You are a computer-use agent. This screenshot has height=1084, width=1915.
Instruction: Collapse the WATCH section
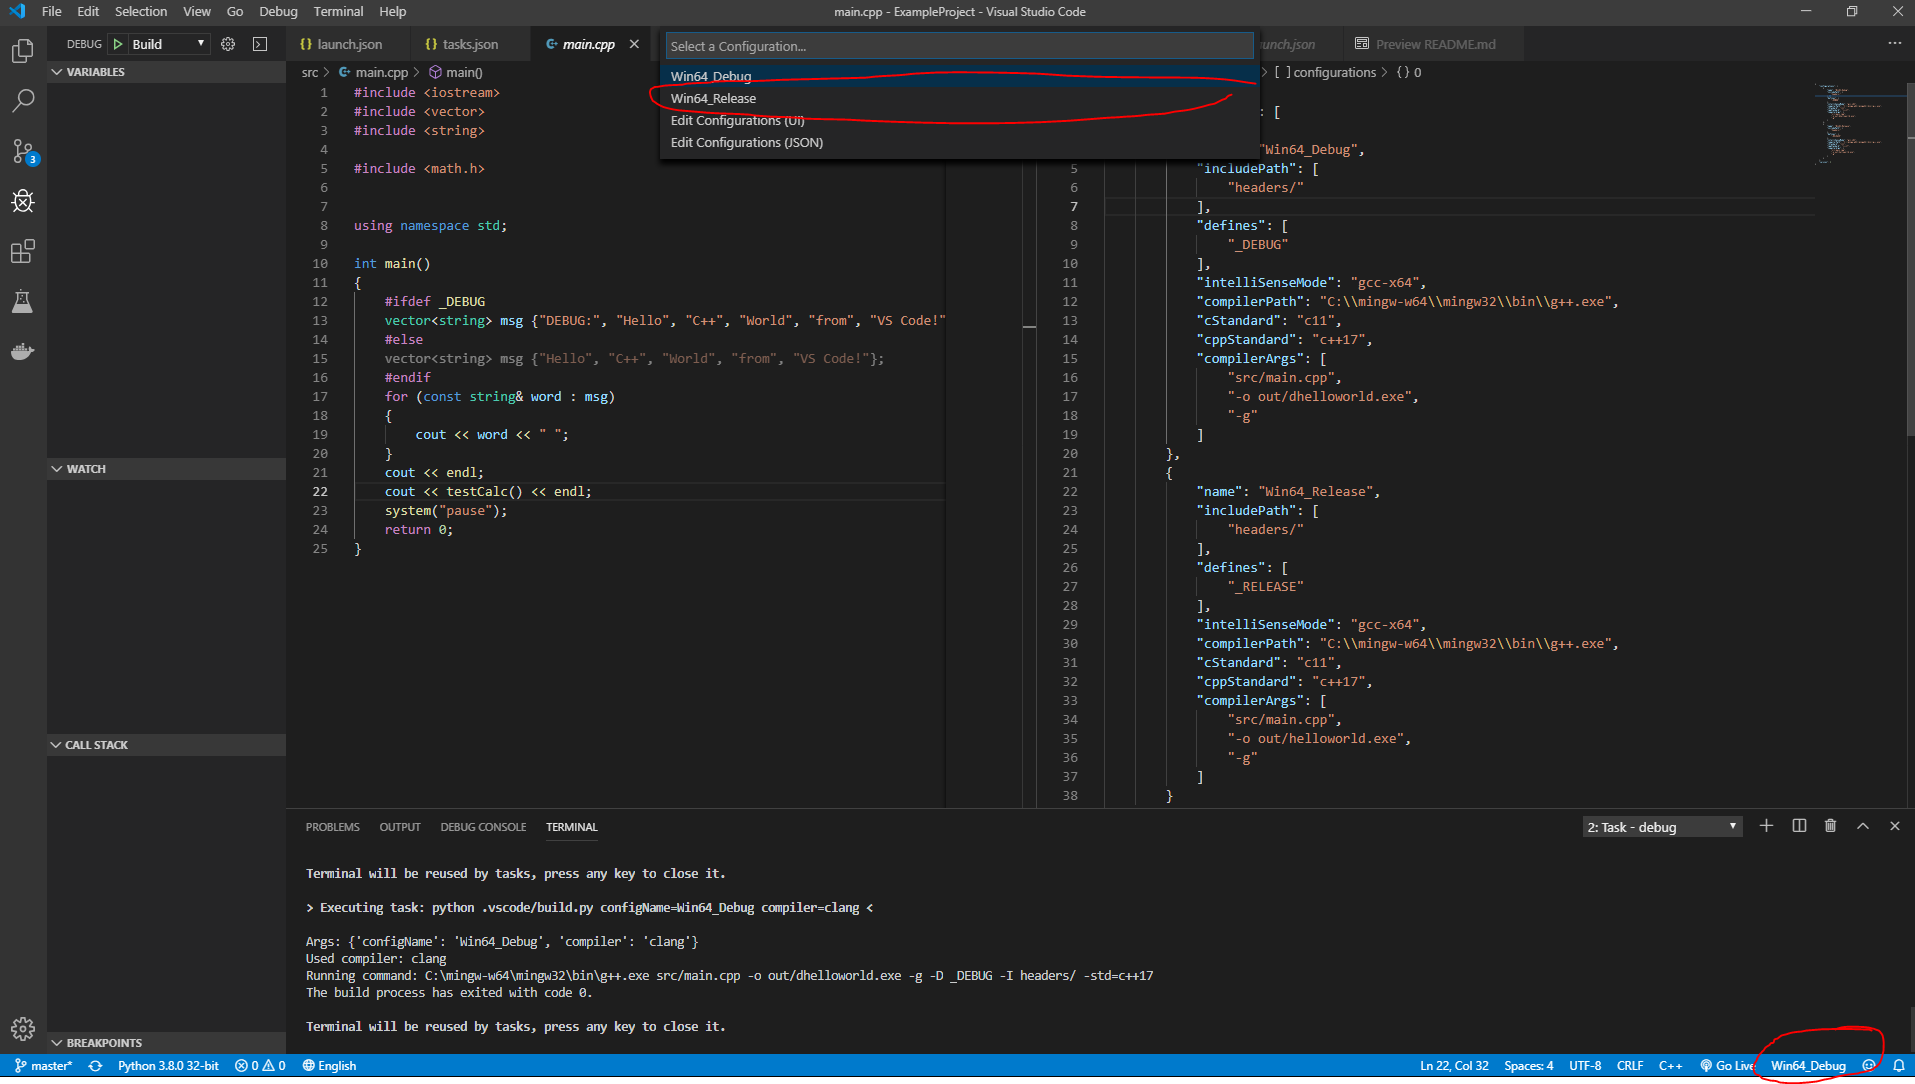click(166, 469)
